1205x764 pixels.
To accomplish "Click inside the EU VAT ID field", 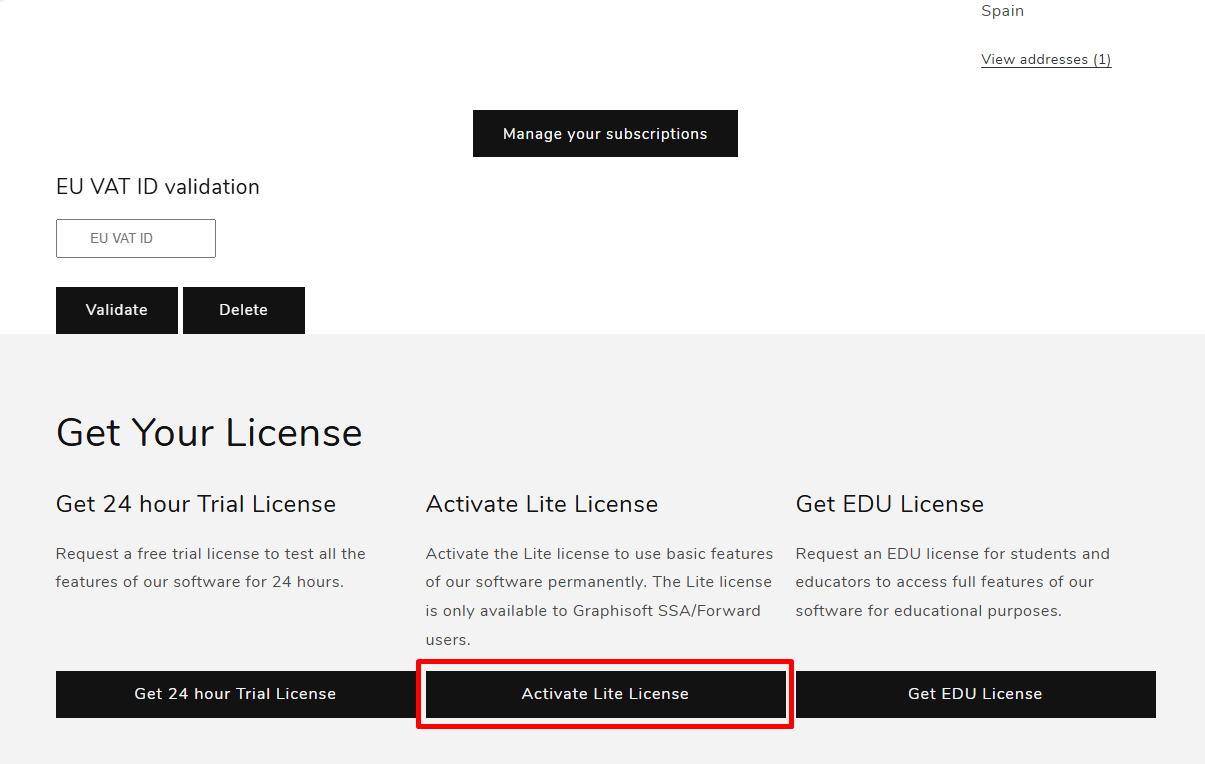I will click(135, 238).
